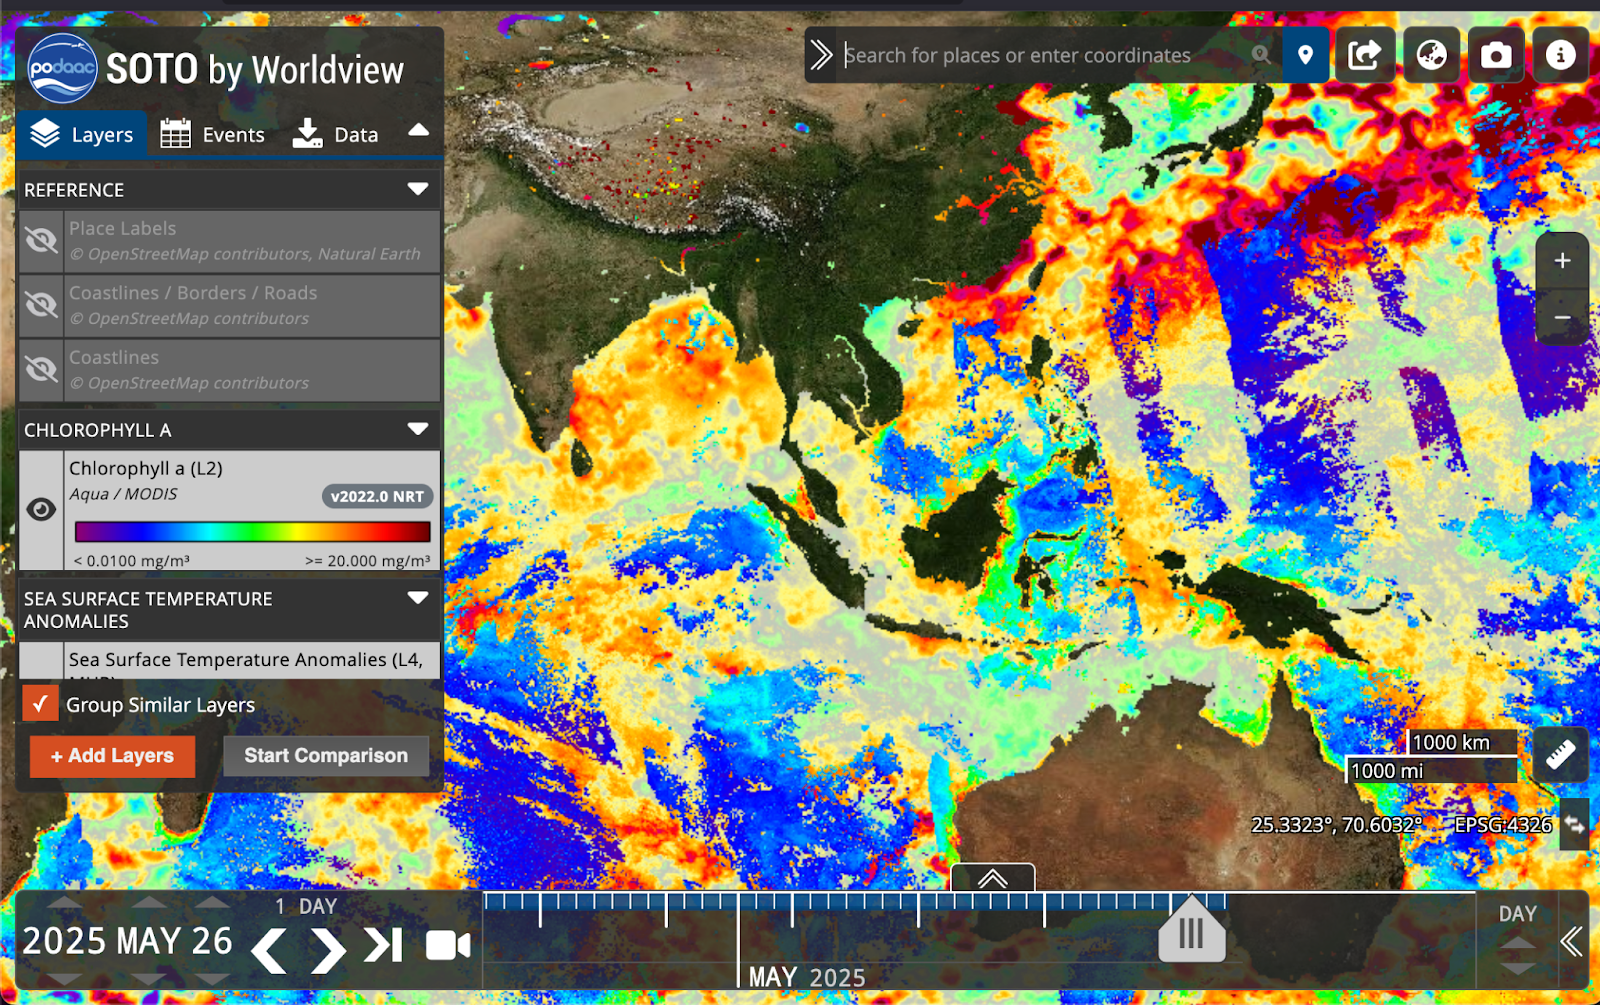Decrease timeline zoom level down arrow
Image resolution: width=1600 pixels, height=1005 pixels.
[1518, 968]
